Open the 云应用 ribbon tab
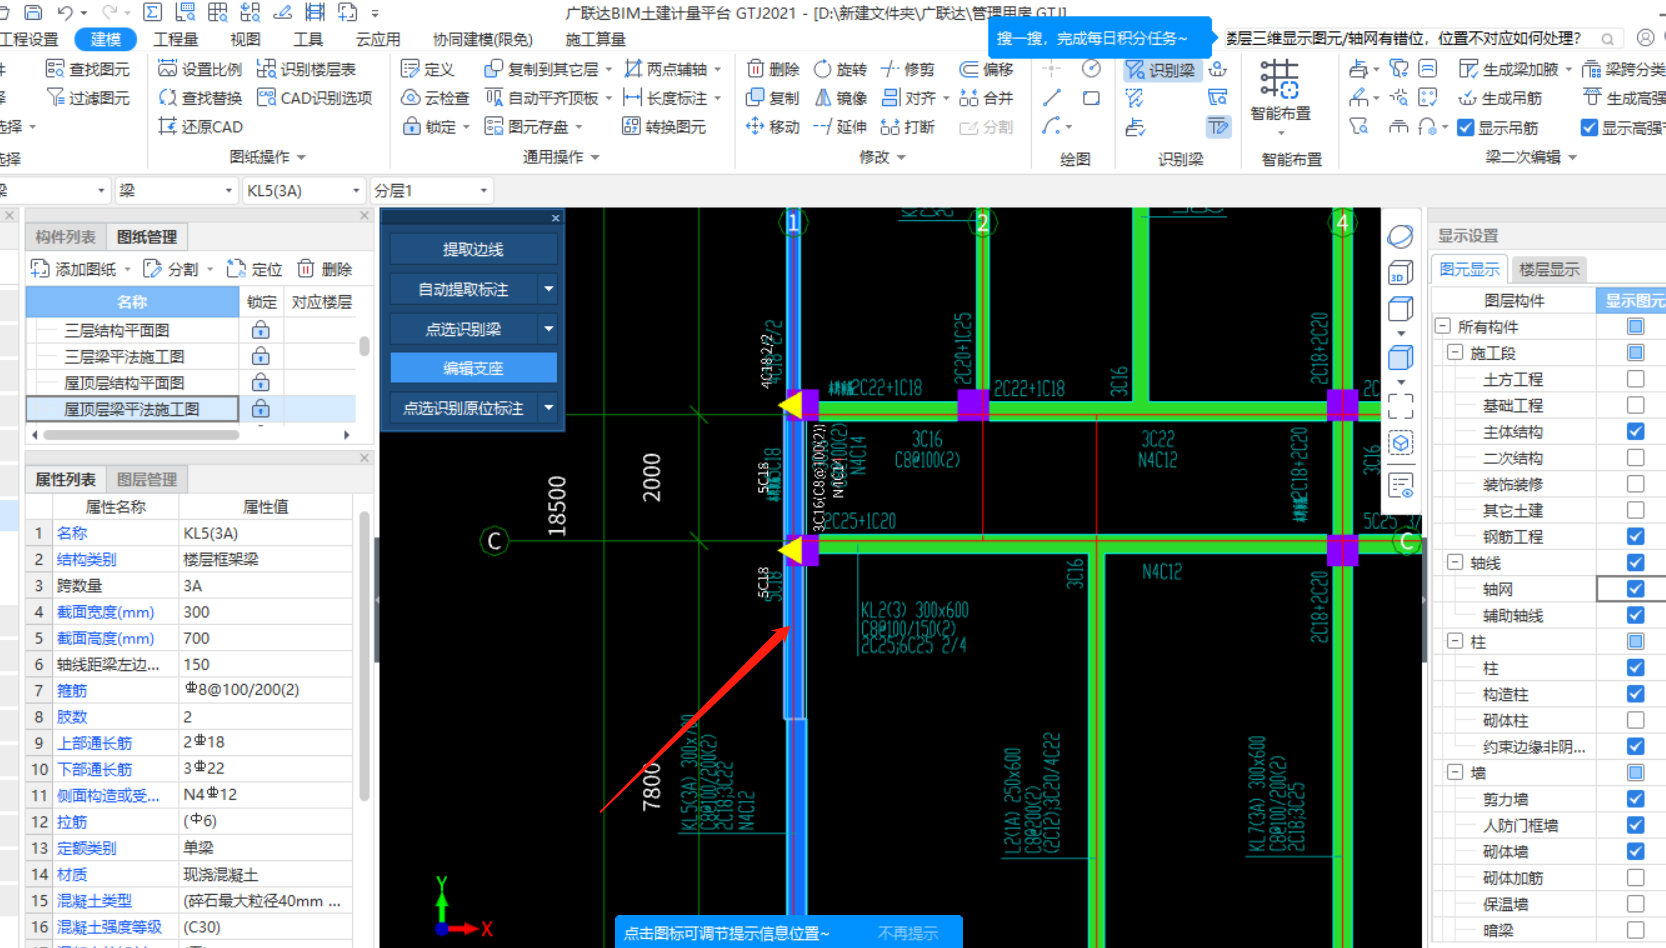 point(378,39)
